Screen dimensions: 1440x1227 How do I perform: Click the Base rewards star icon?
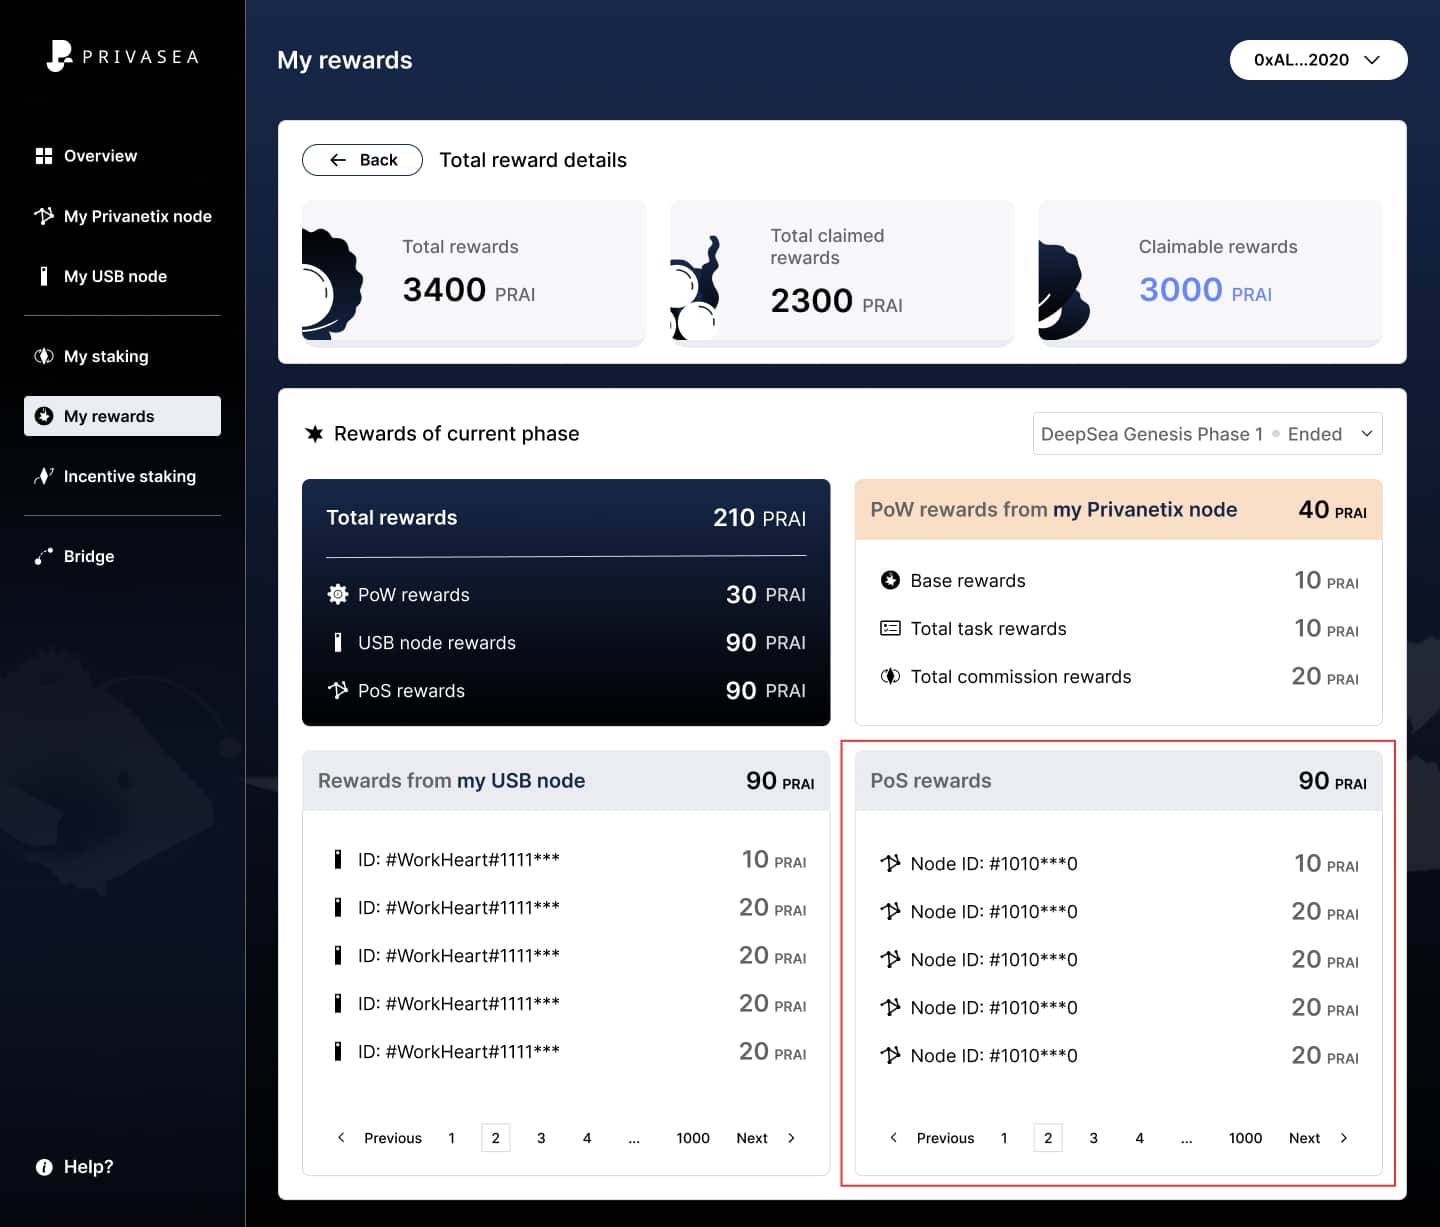(890, 580)
